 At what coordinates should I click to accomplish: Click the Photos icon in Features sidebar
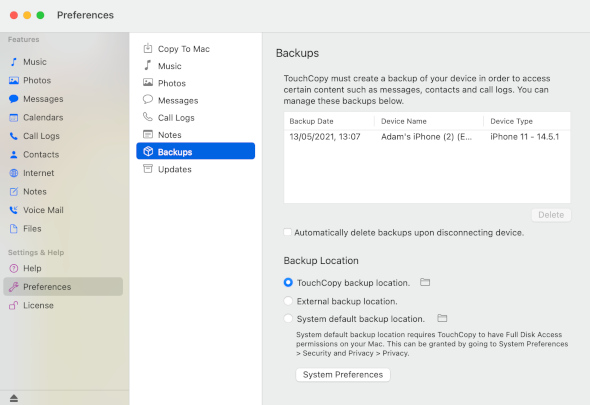[14, 80]
